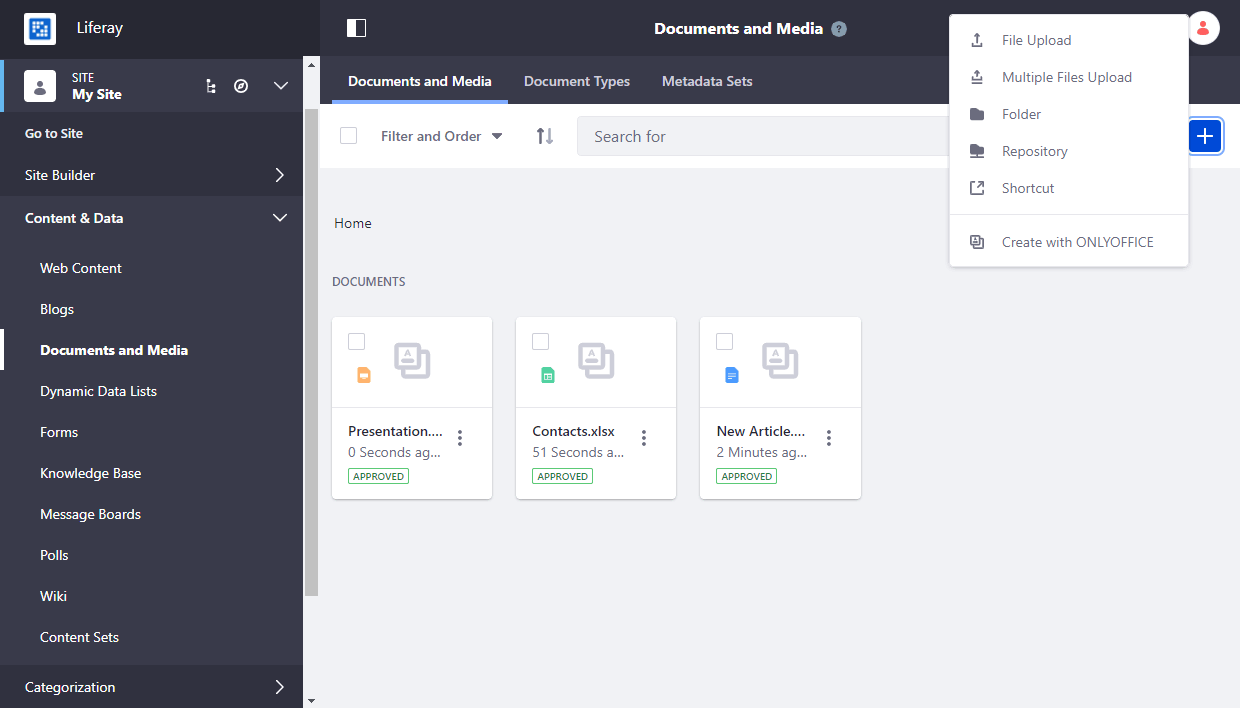Viewport: 1240px width, 708px height.
Task: Open the Web Content sidebar link
Action: pos(81,268)
